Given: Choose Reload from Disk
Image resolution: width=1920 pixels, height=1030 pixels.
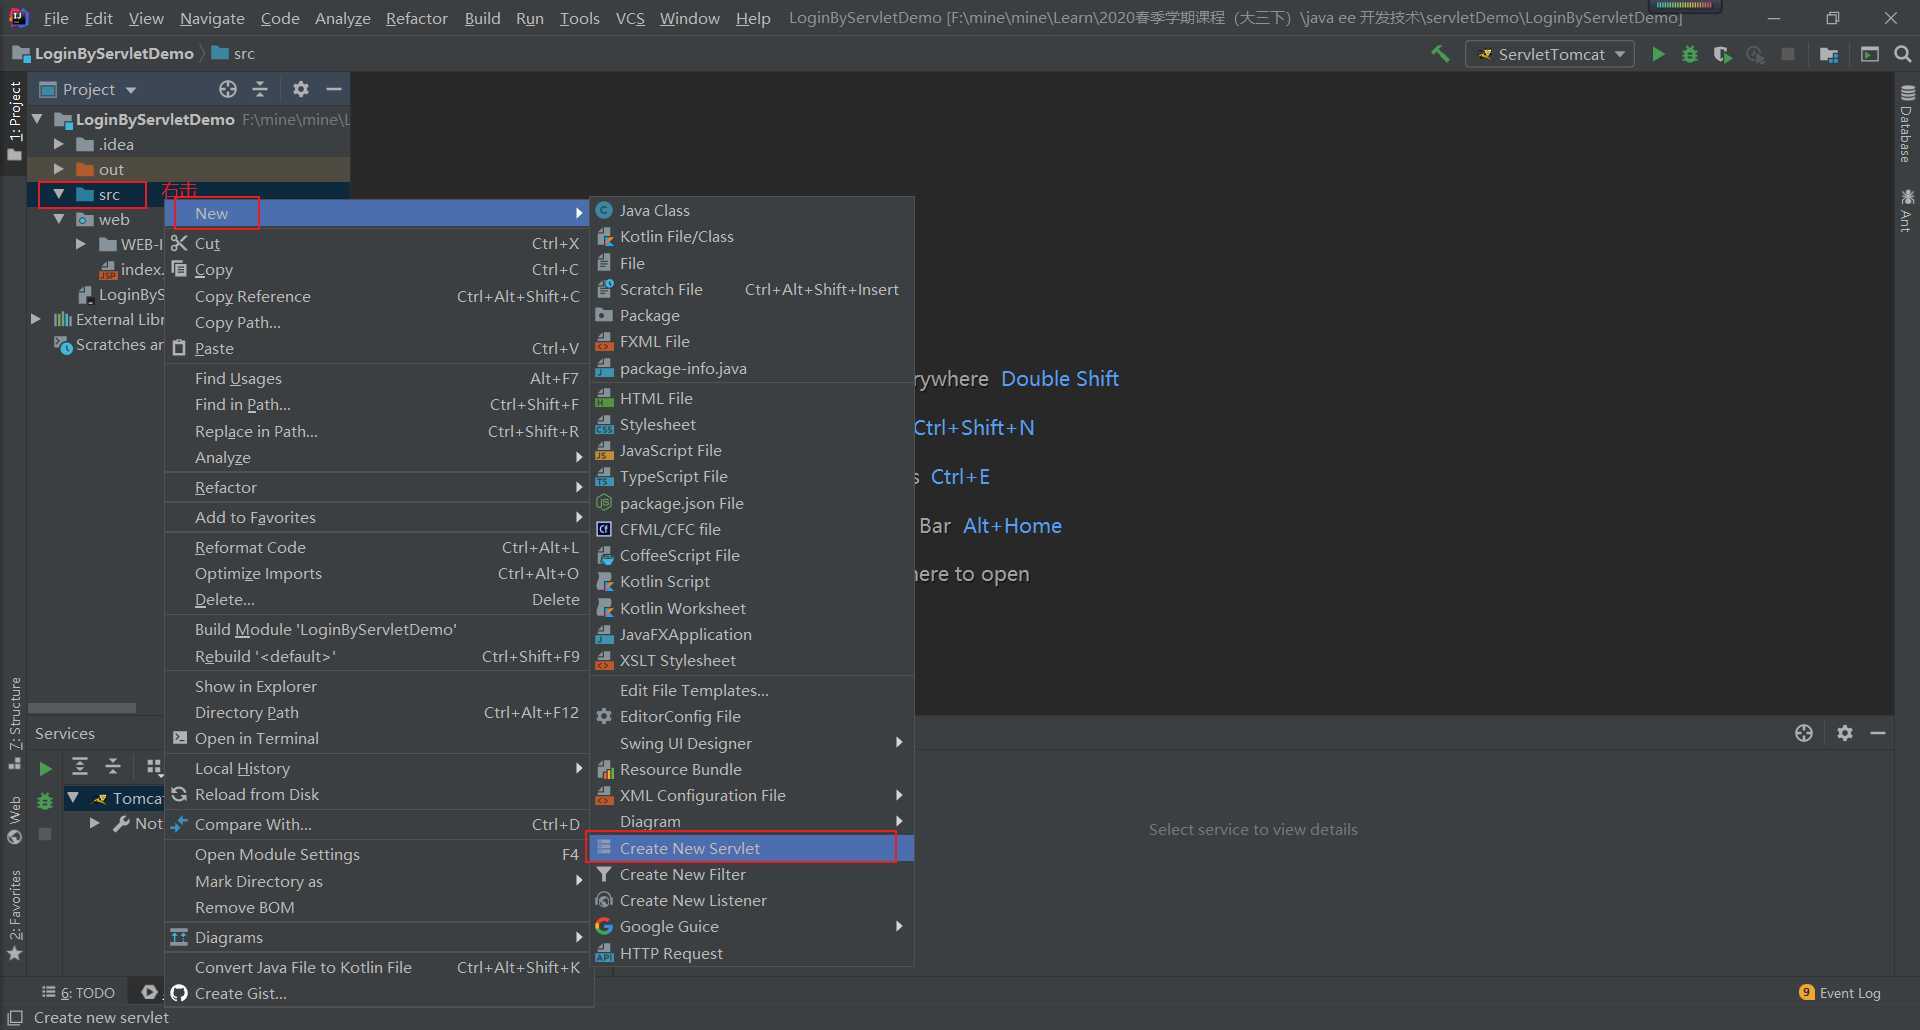Looking at the screenshot, I should [x=378, y=794].
